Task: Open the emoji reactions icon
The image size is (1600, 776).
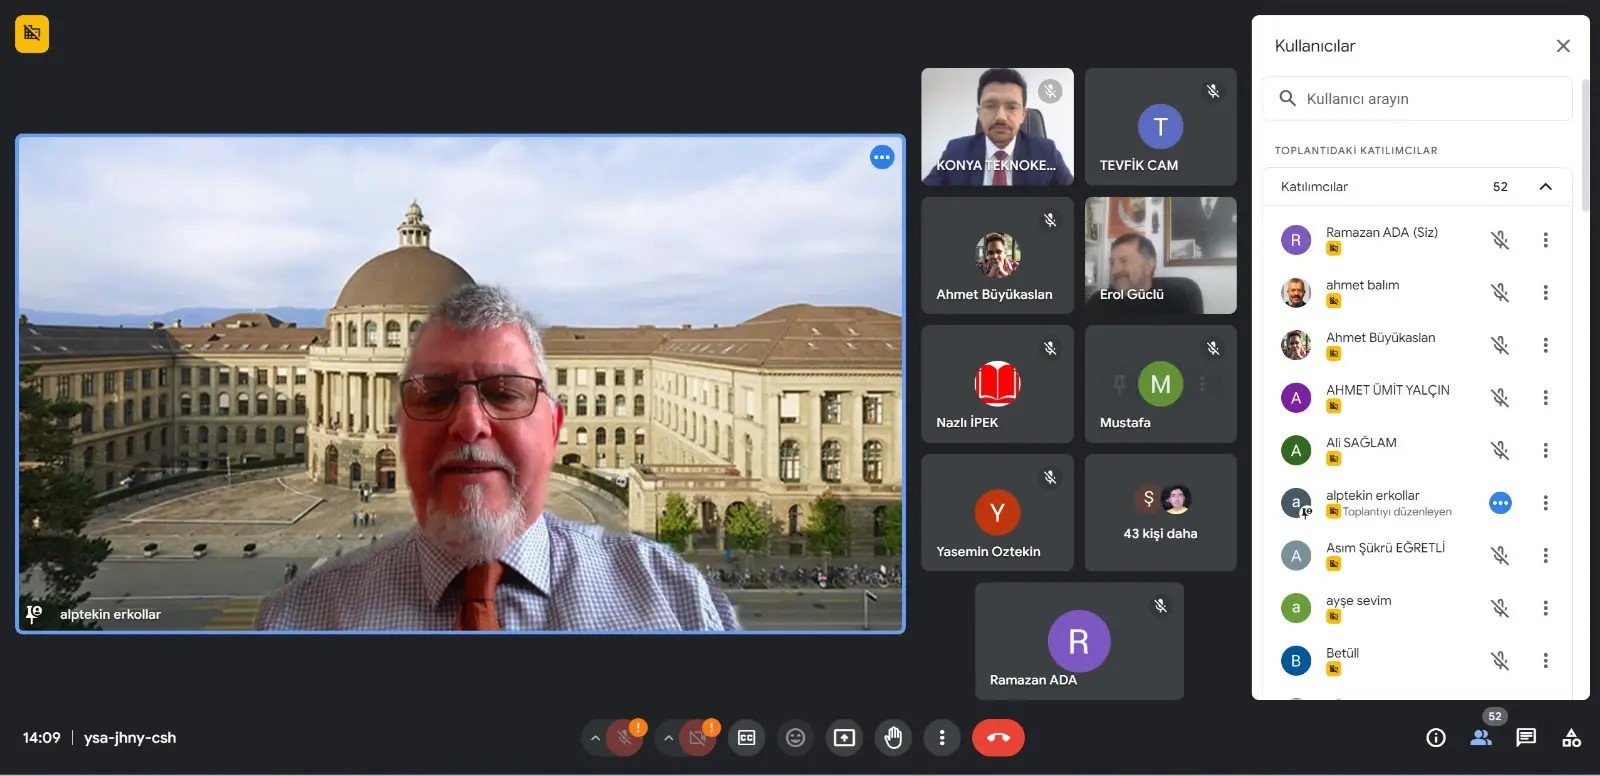Action: (x=795, y=738)
